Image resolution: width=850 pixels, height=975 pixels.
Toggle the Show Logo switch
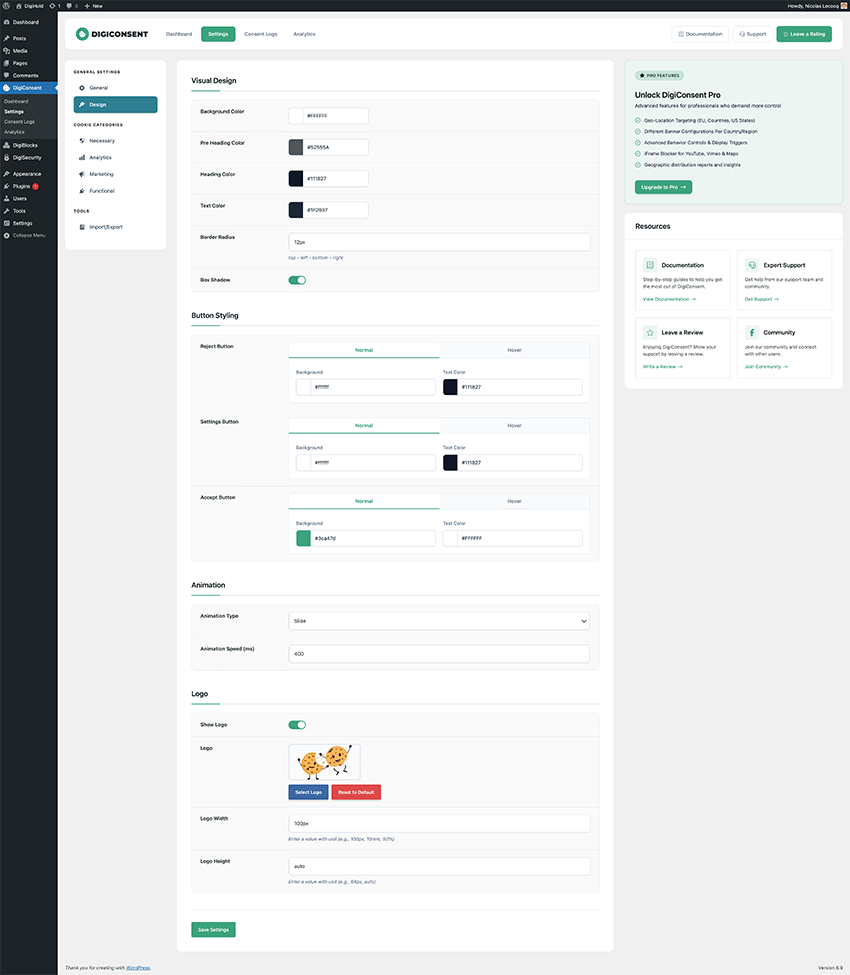coord(297,724)
